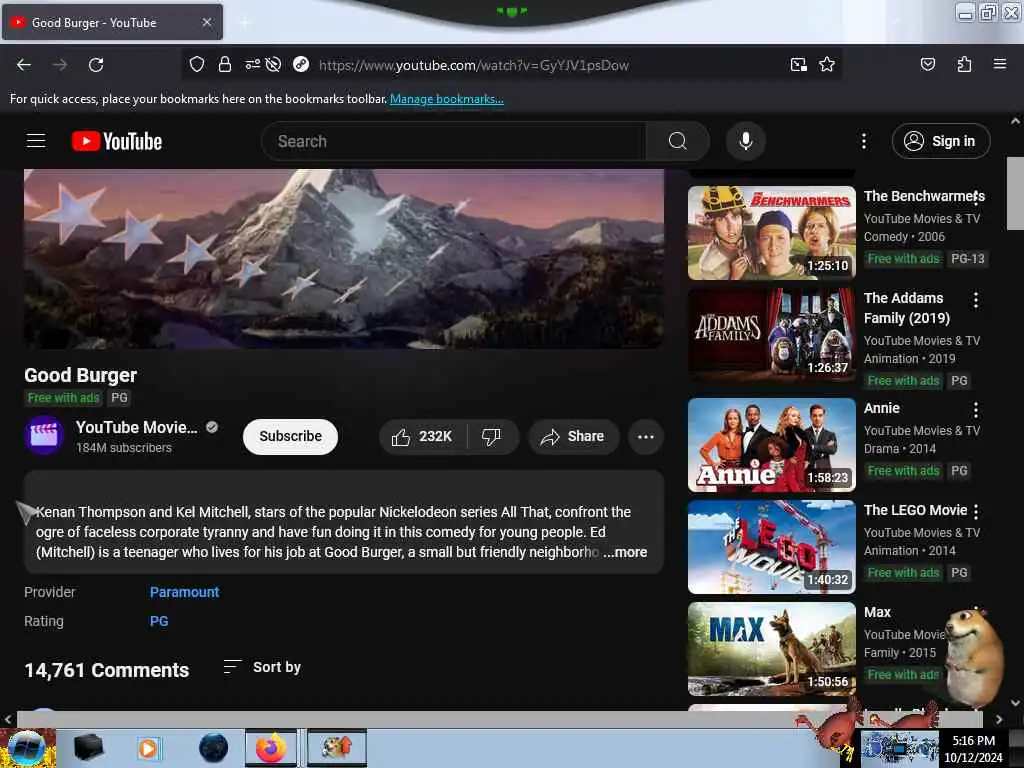The image size is (1024, 768).
Task: Open YouTube settings three-dot menu beside Sign in
Action: tap(863, 141)
